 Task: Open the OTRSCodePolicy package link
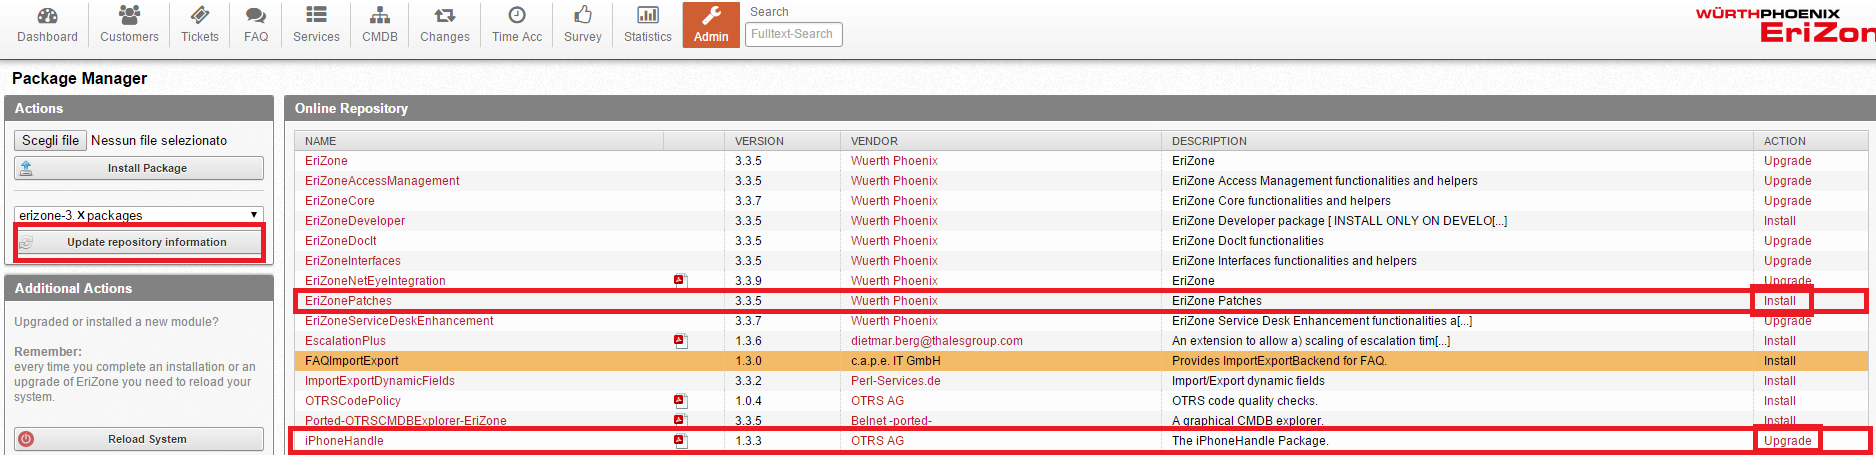point(353,401)
